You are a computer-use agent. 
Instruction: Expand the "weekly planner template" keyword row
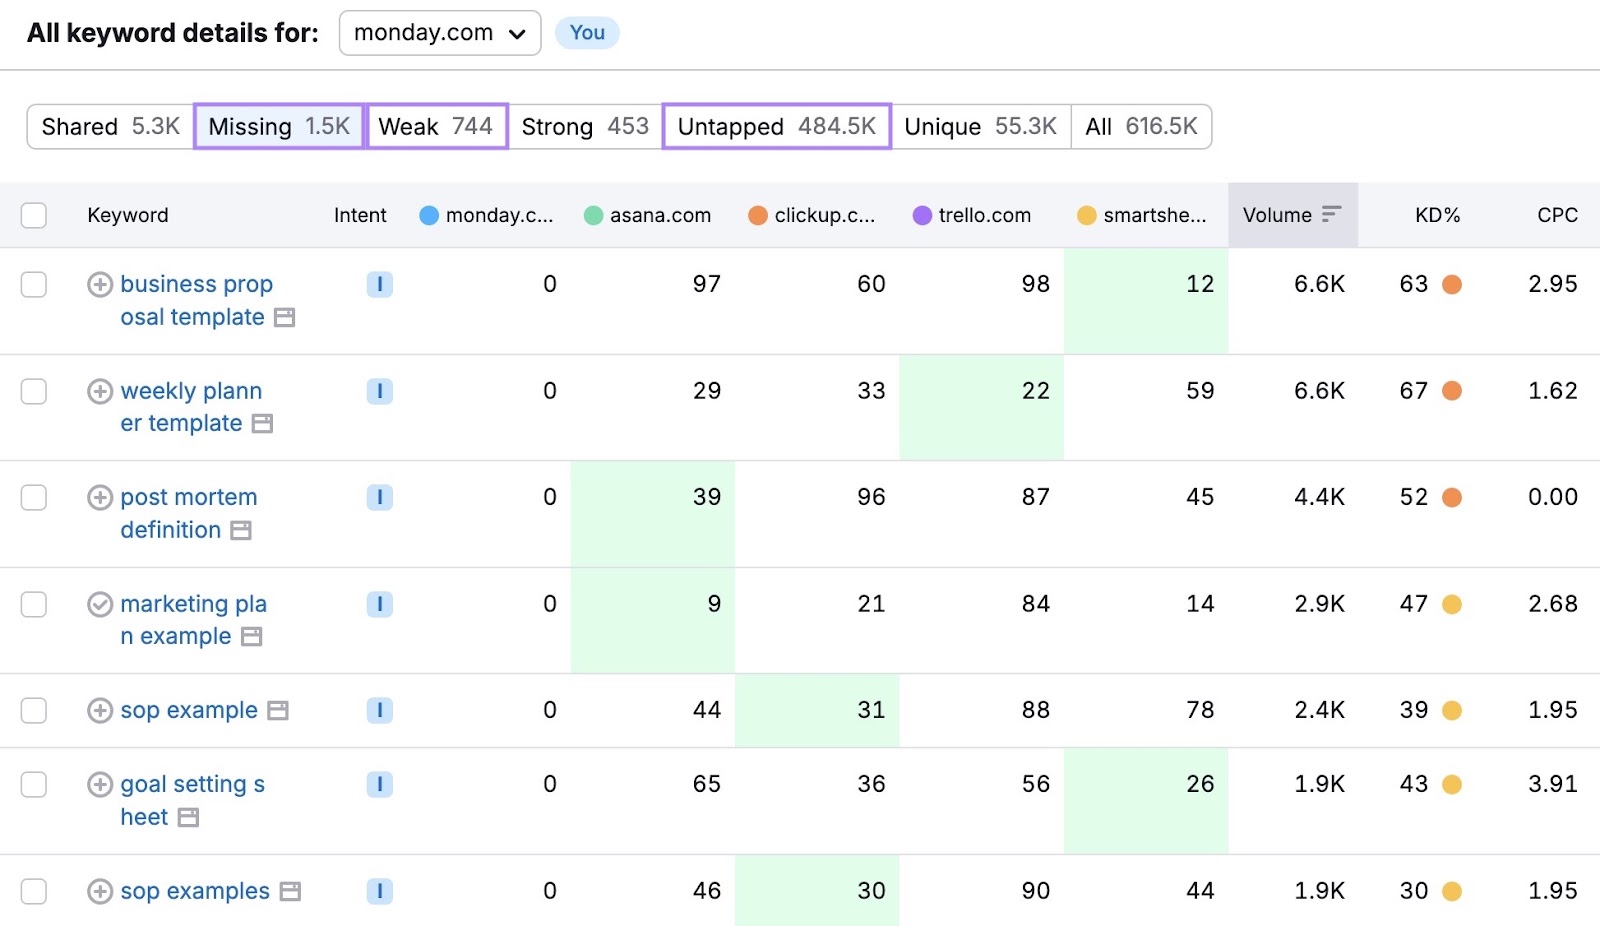(99, 391)
